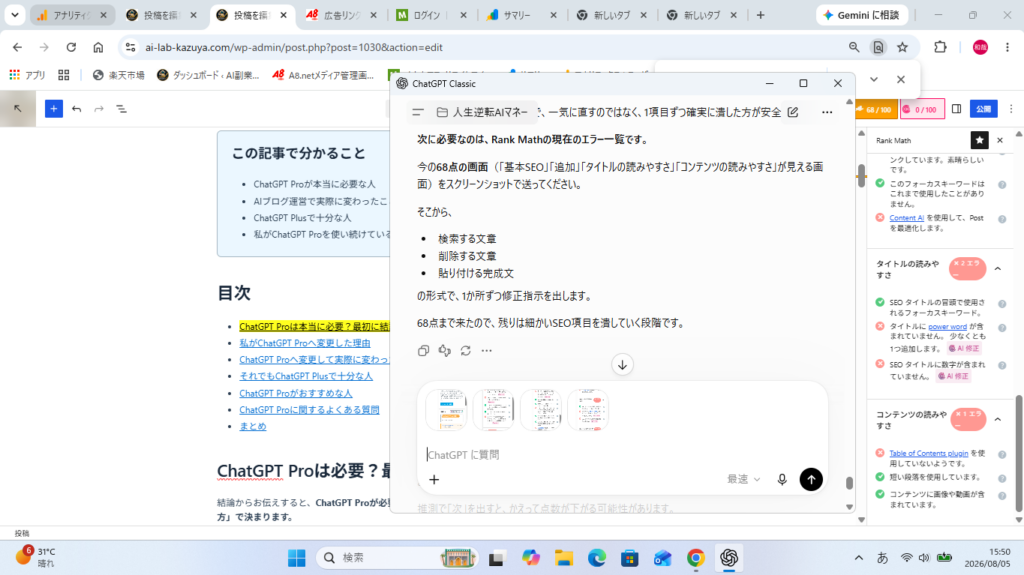Switch to the サマリー tab
The image size is (1024, 575).
click(x=522, y=15)
